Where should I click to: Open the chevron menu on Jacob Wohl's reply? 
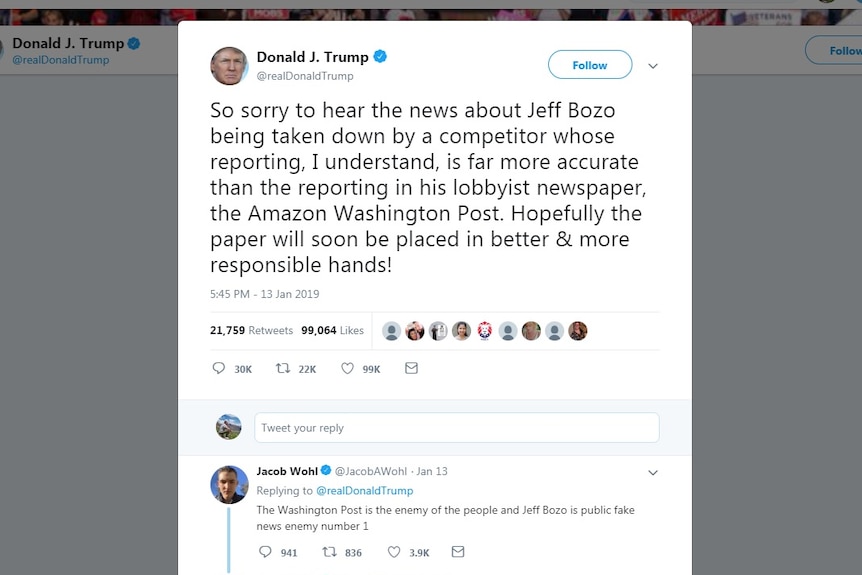[x=653, y=473]
